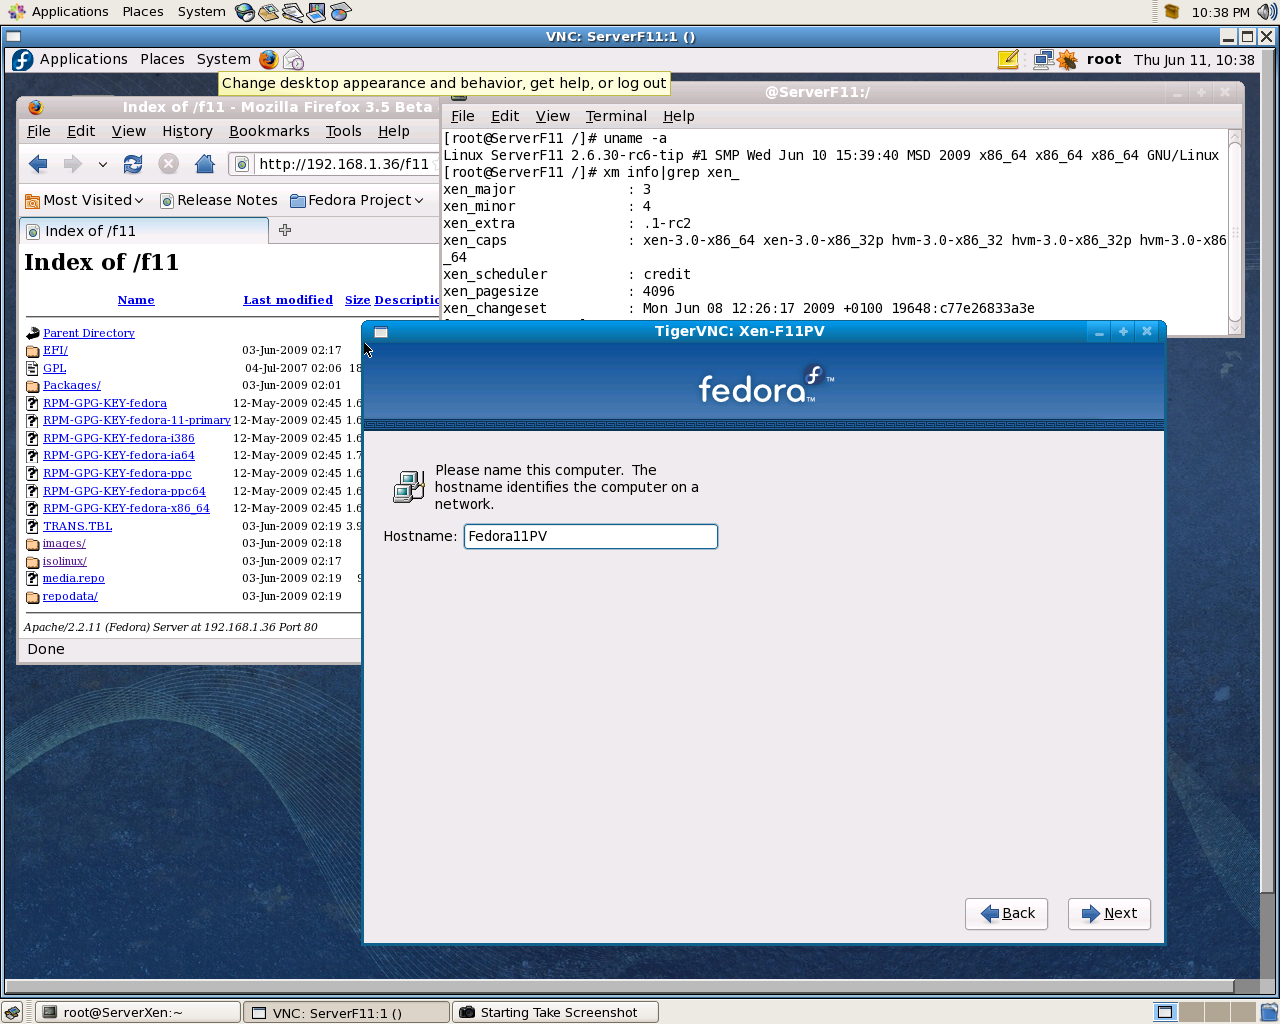Click the TigerVNC window menu icon
1280x1024 pixels.
click(381, 332)
